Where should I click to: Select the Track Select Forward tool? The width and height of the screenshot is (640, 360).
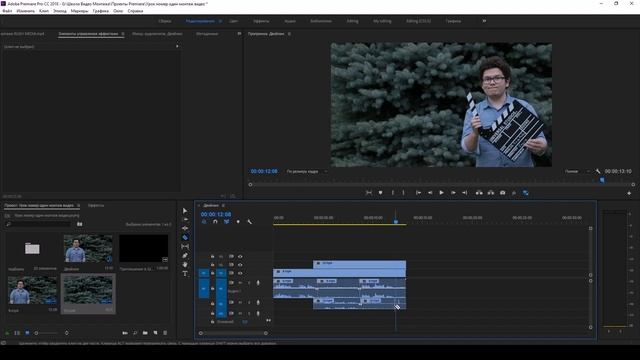(185, 220)
